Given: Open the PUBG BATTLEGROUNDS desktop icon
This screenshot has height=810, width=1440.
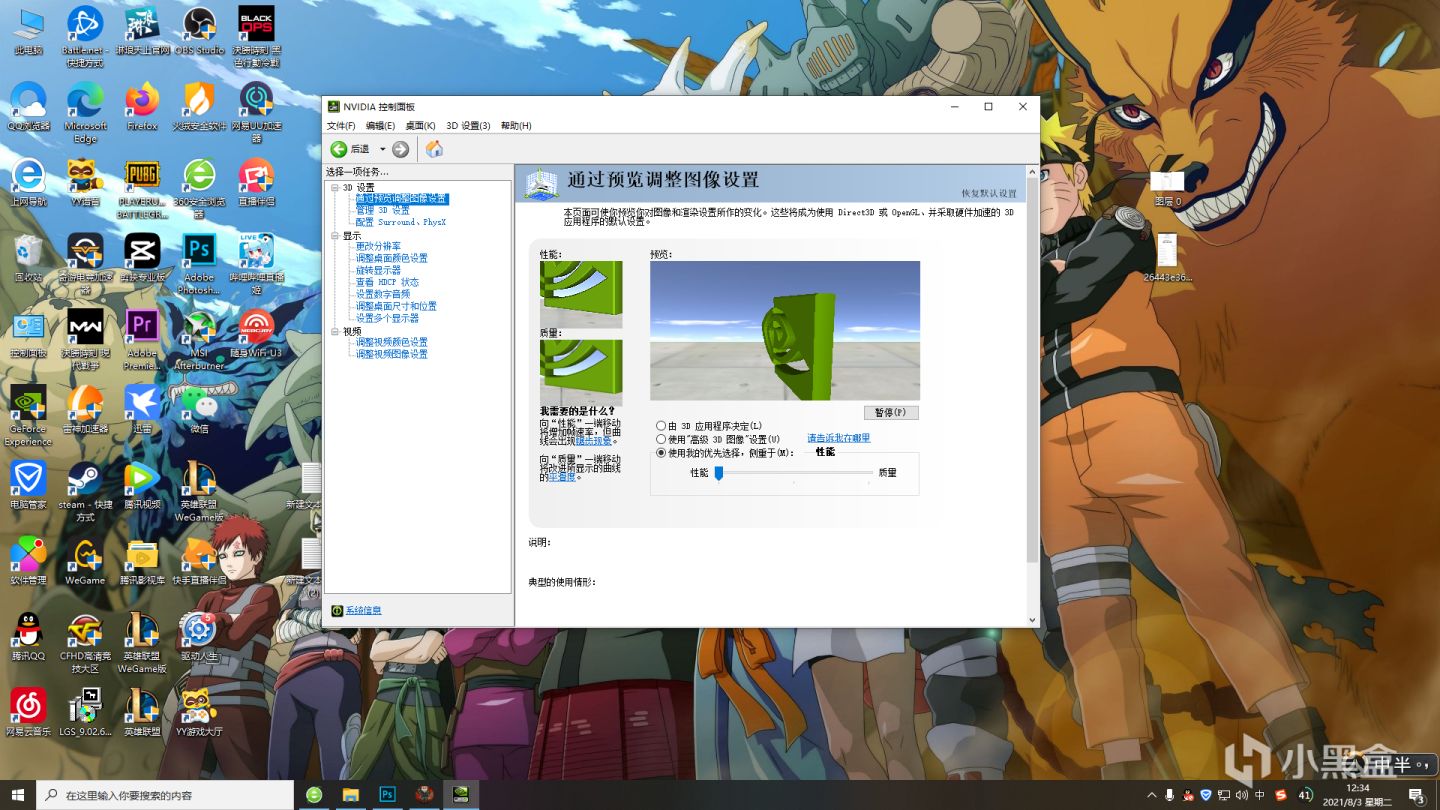Looking at the screenshot, I should point(142,188).
